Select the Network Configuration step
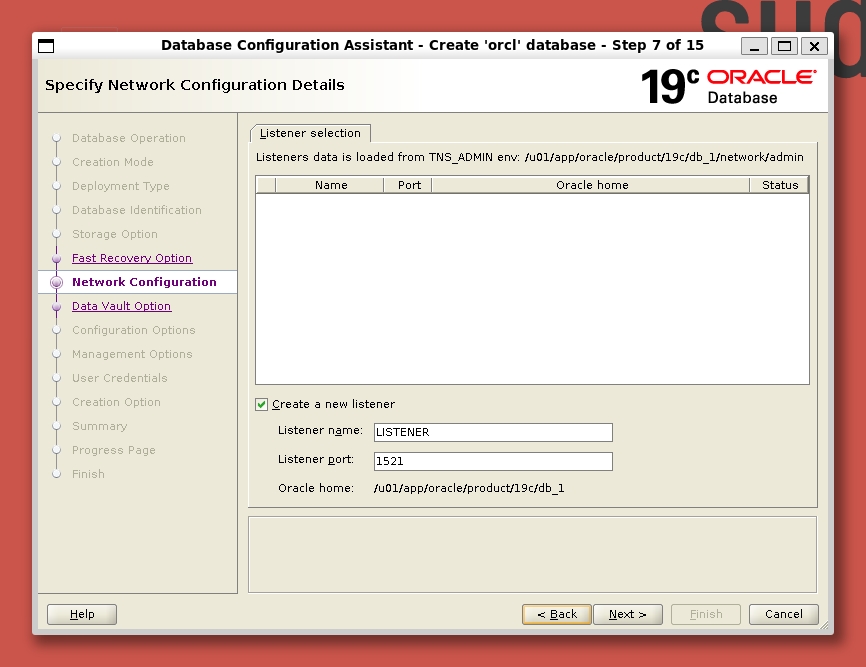This screenshot has height=667, width=866. pos(144,282)
